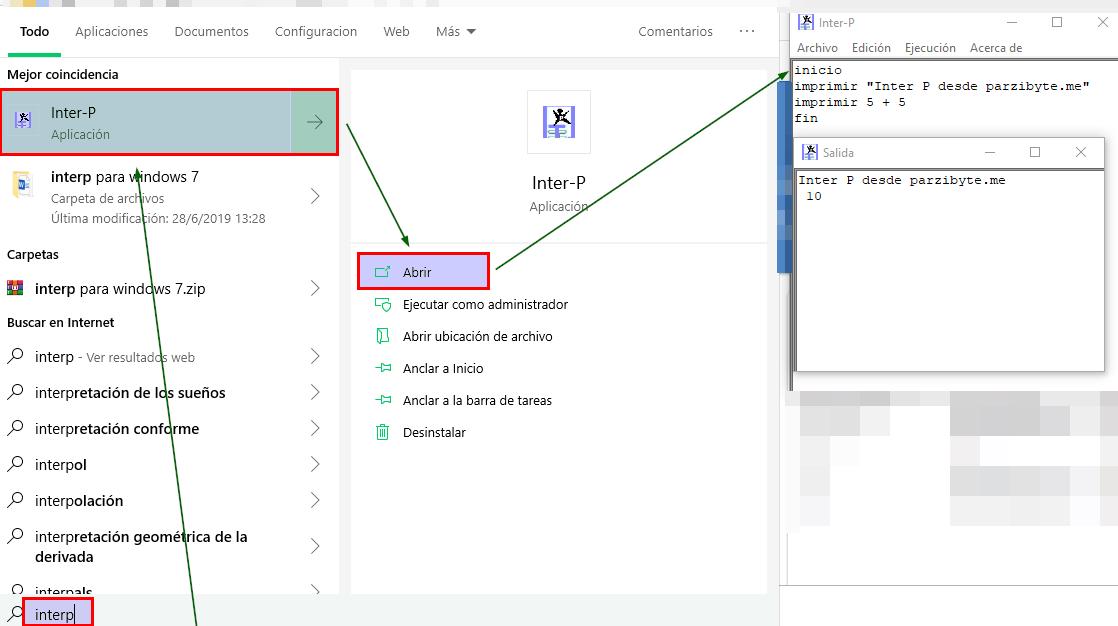Open Ejecución menu in Inter-P window
This screenshot has width=1118, height=626.
(930, 48)
